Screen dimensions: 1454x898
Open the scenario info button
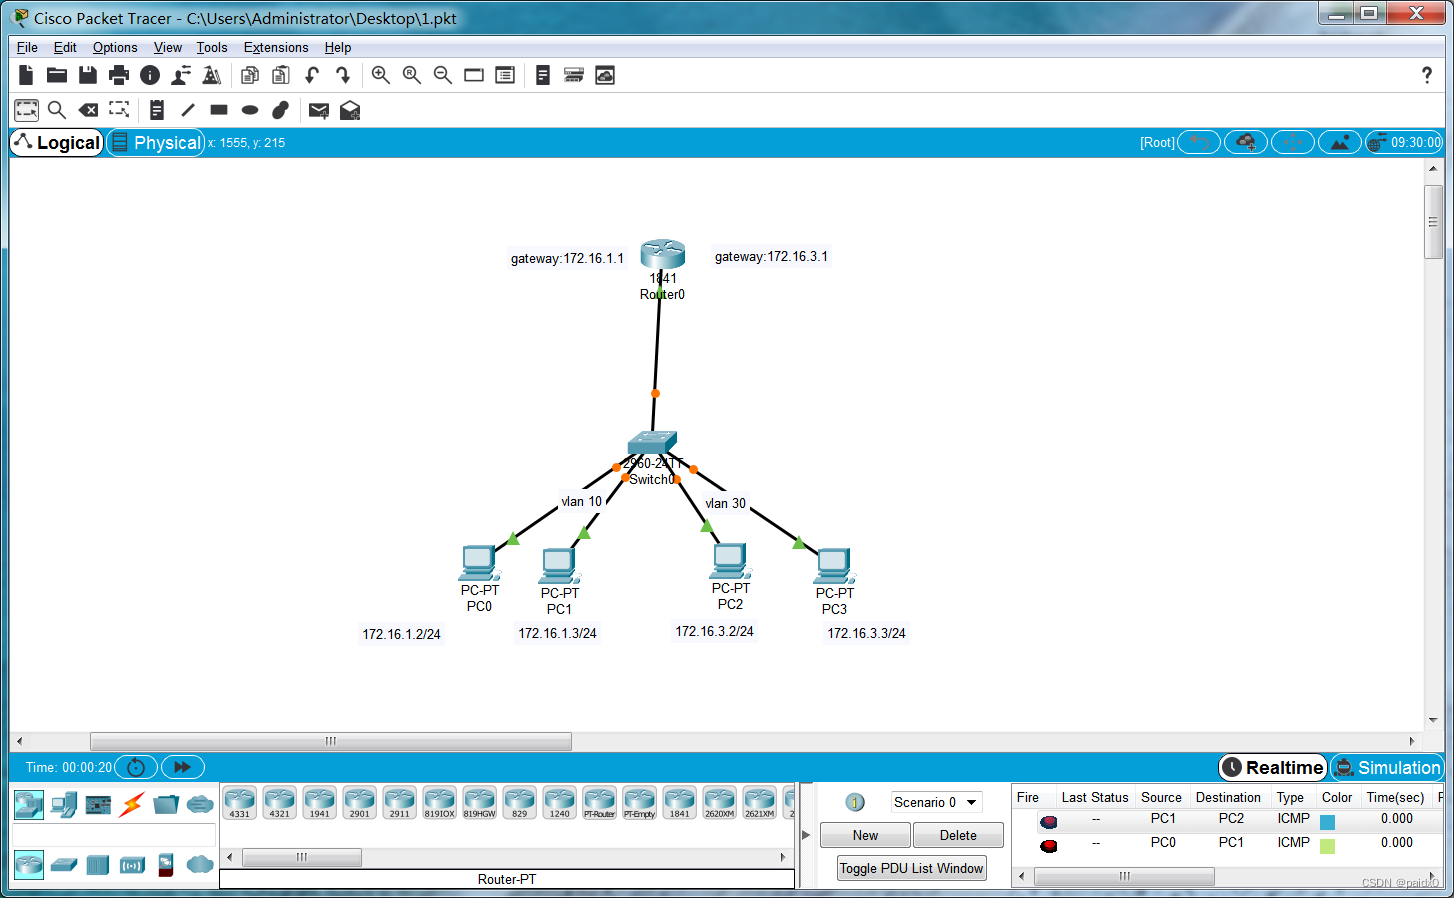(855, 802)
